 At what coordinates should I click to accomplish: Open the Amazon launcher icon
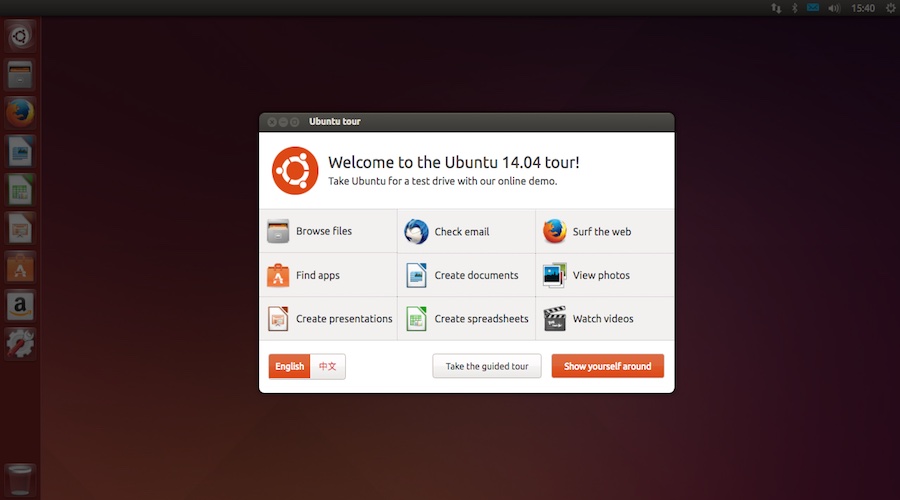click(20, 305)
